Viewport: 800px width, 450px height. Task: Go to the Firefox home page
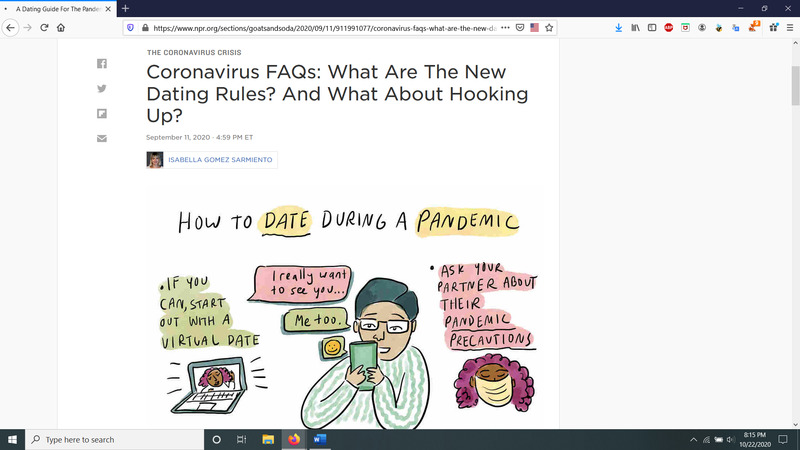[62, 27]
